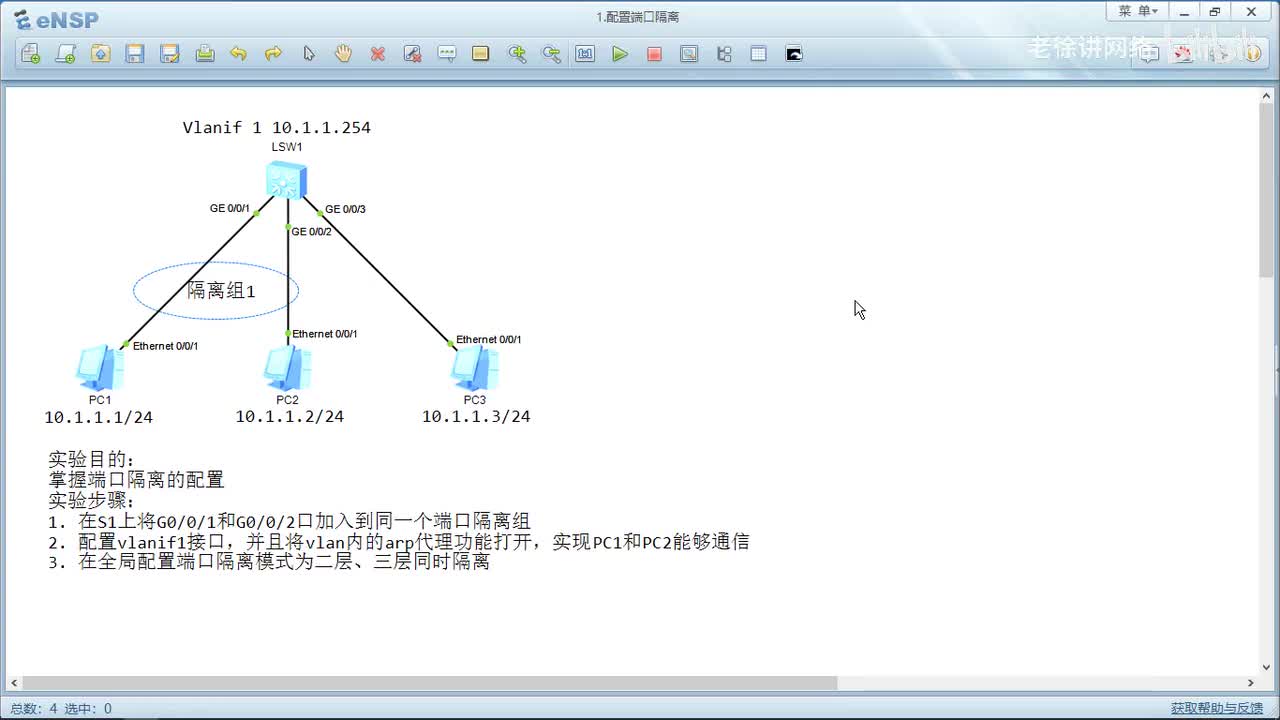1280x720 pixels.
Task: Open the 菜单 dropdown menu
Action: click(x=1138, y=12)
